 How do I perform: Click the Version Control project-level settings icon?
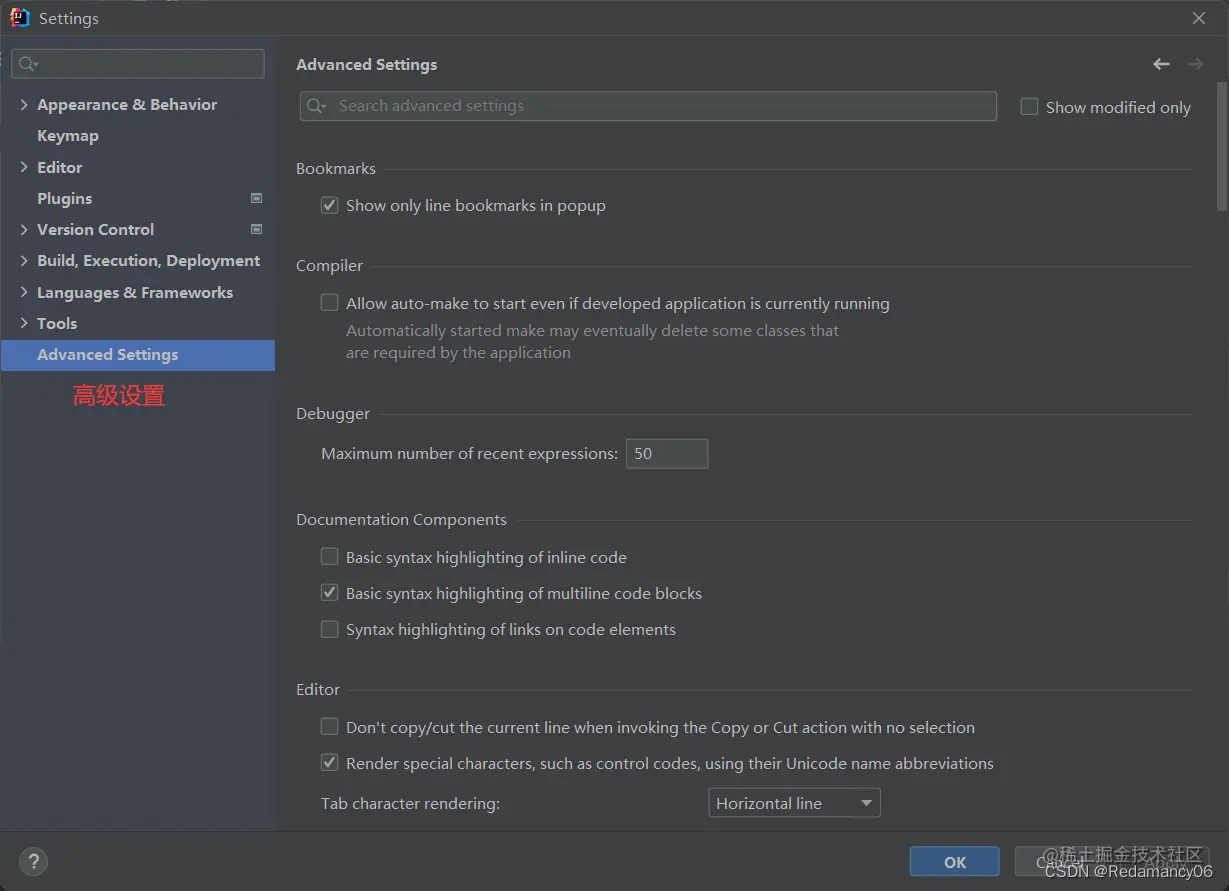[256, 229]
